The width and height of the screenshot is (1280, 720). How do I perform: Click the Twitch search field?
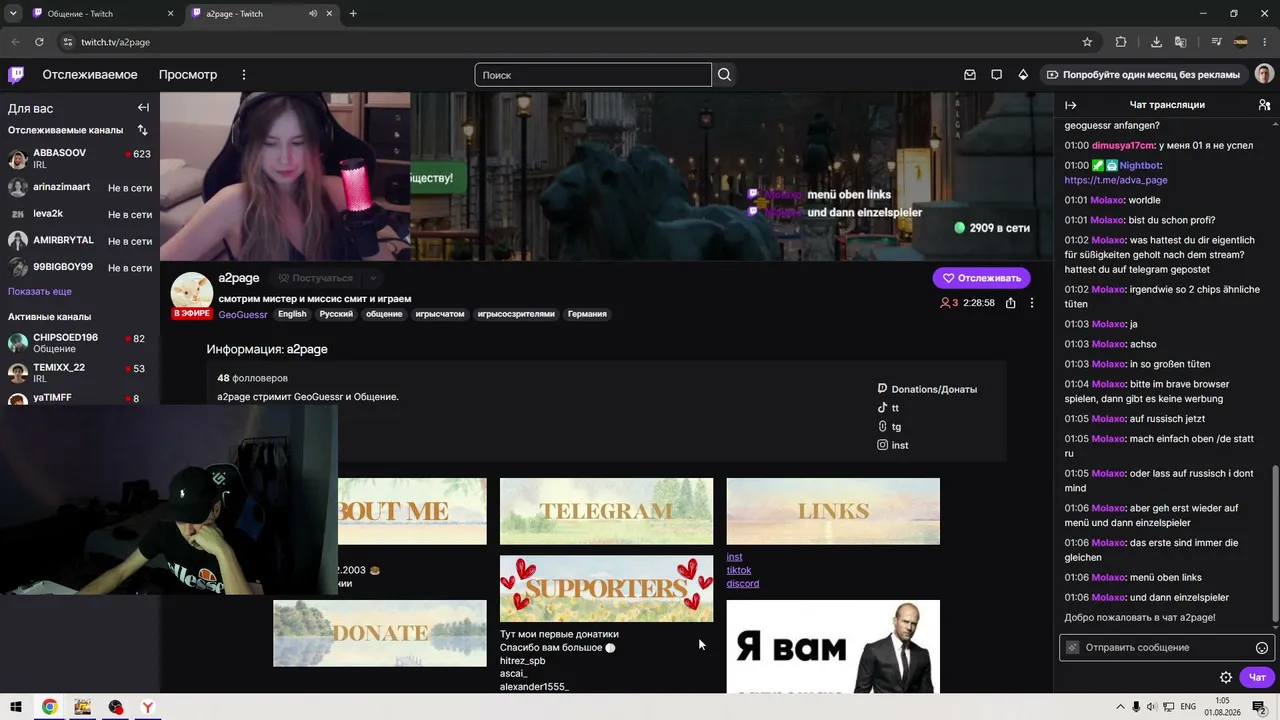click(593, 75)
